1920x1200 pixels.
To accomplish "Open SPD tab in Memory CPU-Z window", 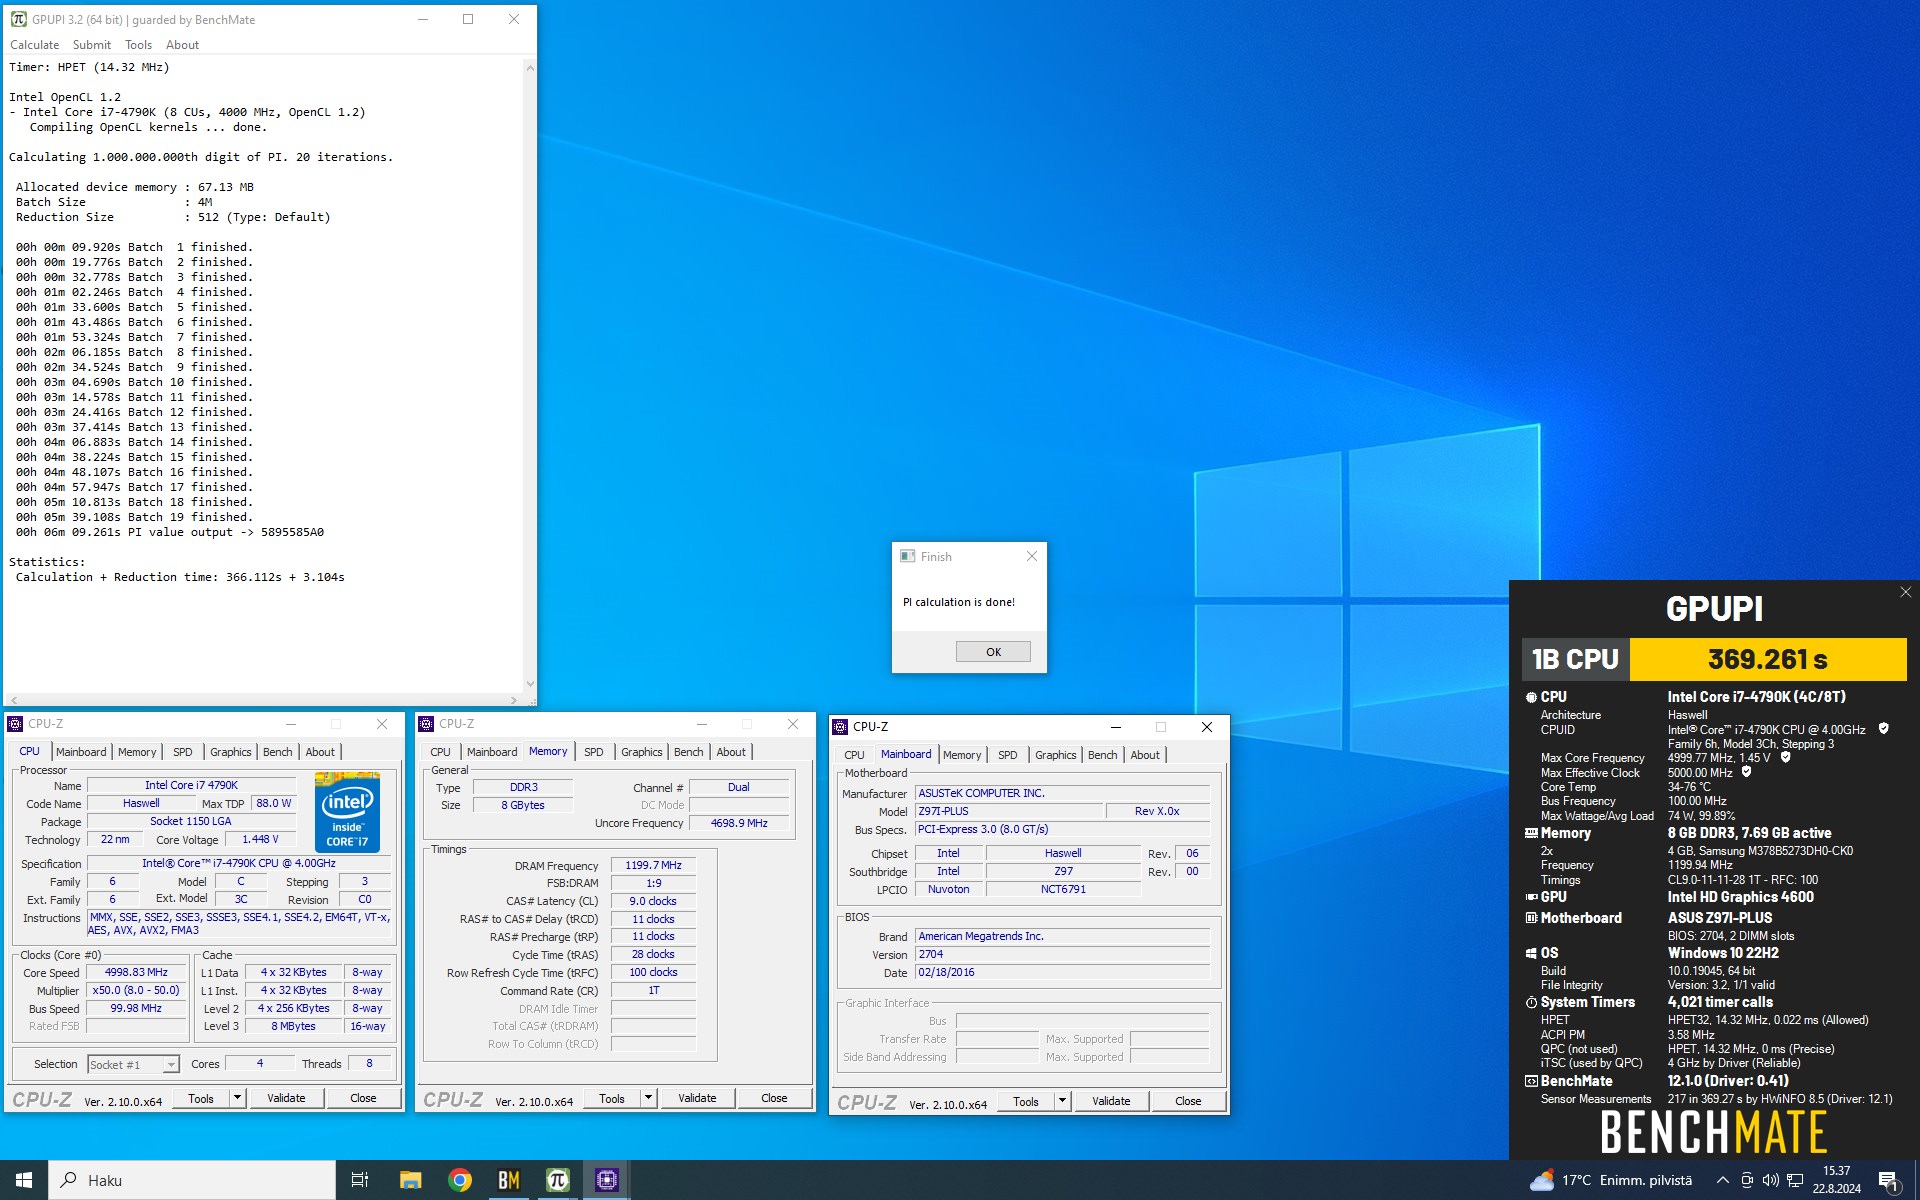I will coord(594,752).
